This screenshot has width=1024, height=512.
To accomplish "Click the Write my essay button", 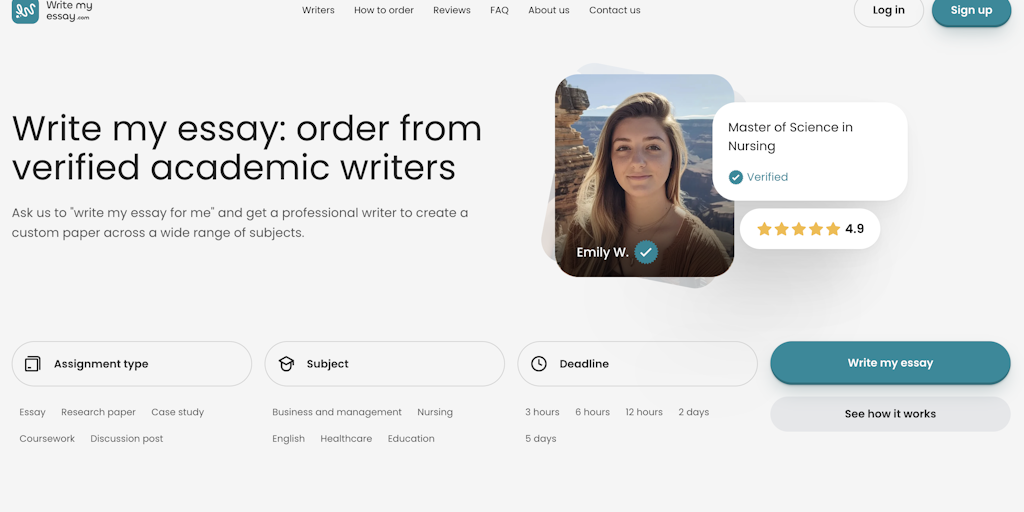I will [x=890, y=363].
